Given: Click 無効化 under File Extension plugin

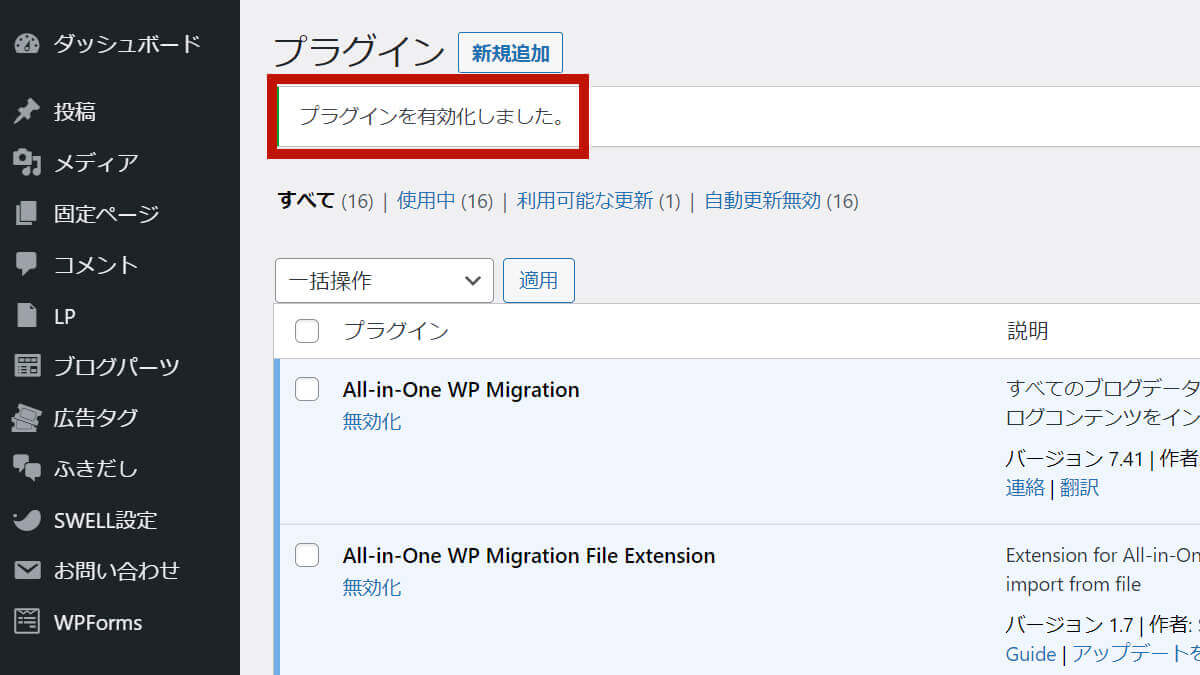Looking at the screenshot, I should point(372,588).
